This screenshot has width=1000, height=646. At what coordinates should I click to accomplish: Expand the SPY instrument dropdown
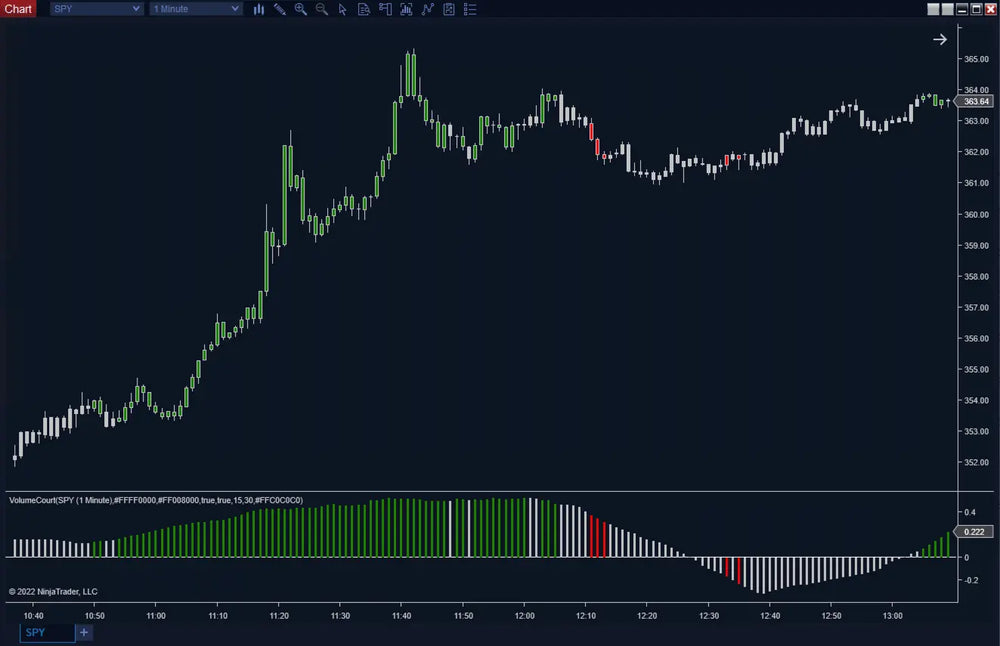[96, 9]
